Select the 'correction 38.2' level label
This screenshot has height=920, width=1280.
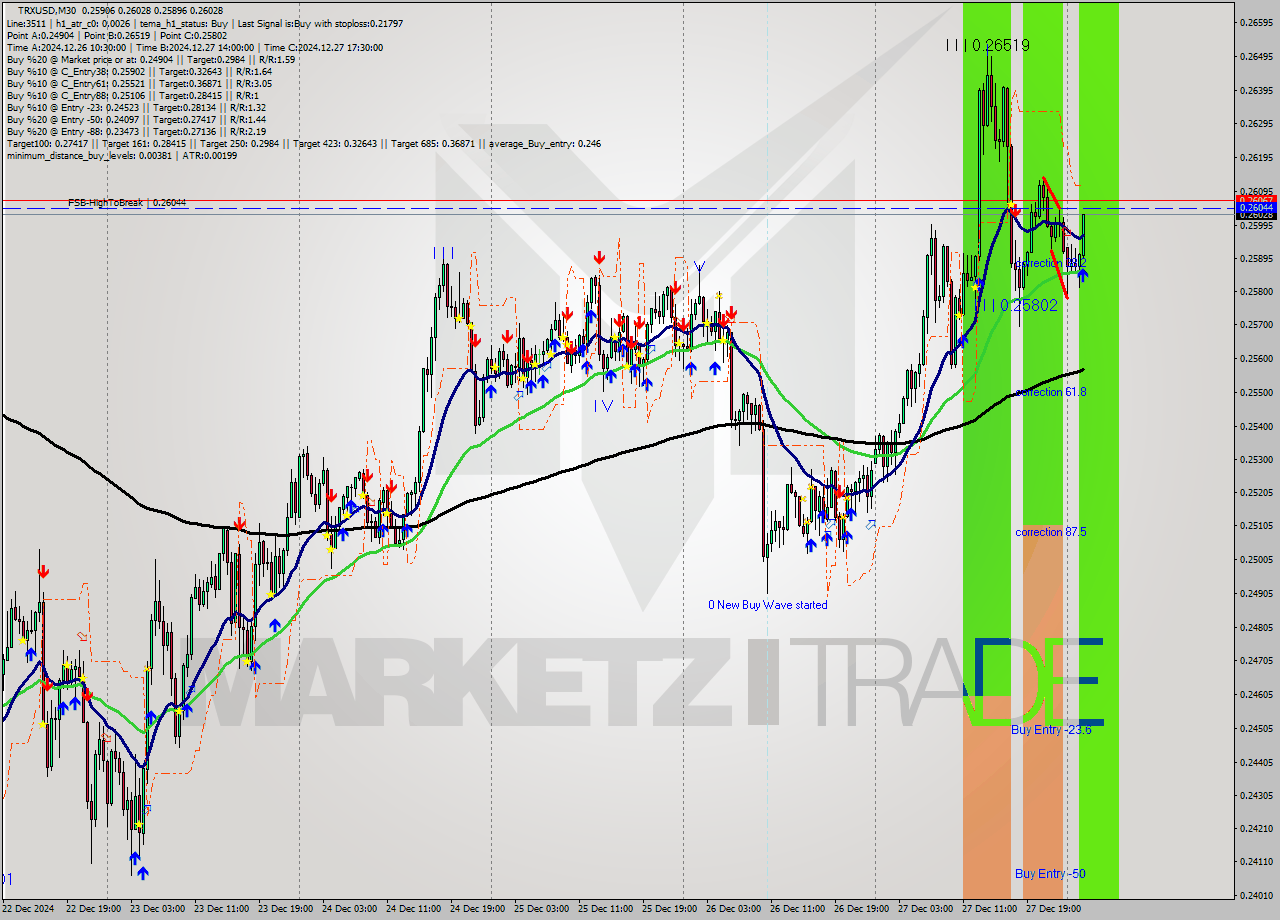1050,263
